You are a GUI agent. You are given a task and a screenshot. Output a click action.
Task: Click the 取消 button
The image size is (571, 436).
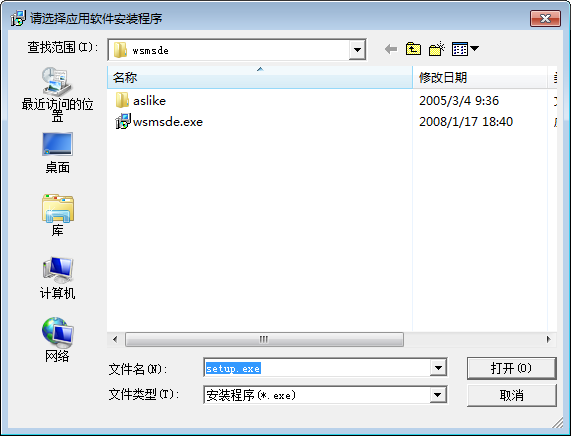tap(511, 395)
